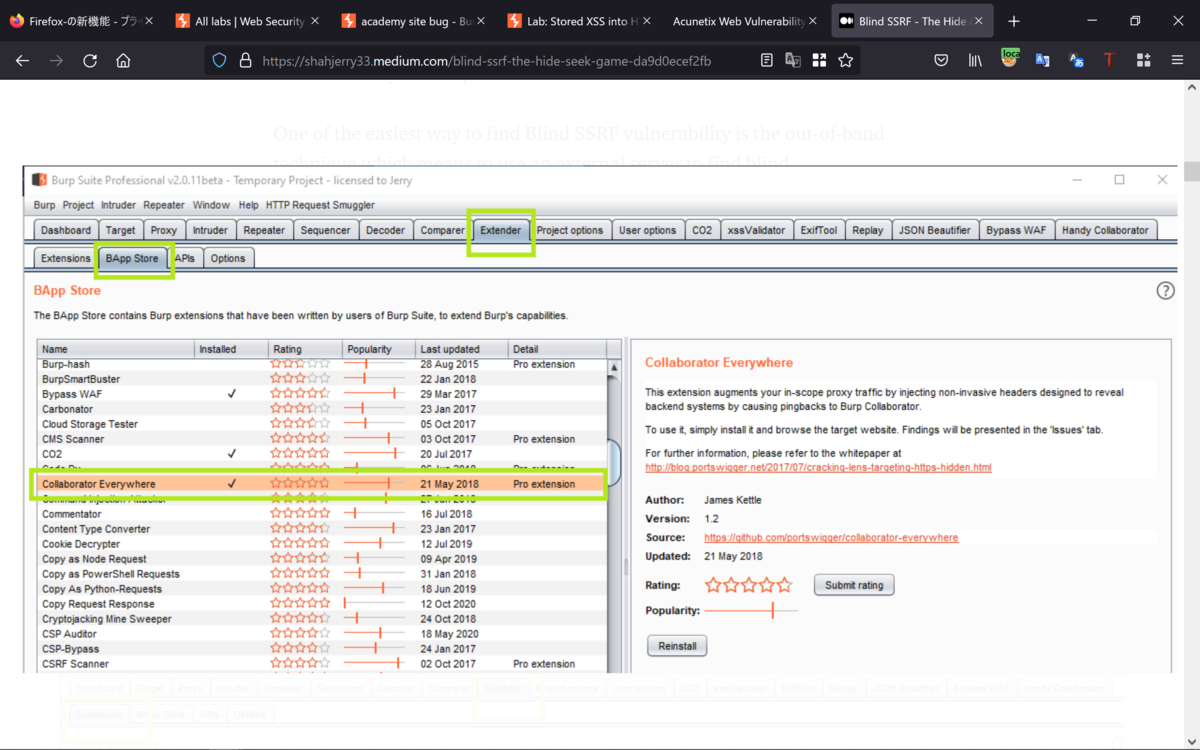The image size is (1200, 750).
Task: Click the Submit rating button
Action: point(854,585)
